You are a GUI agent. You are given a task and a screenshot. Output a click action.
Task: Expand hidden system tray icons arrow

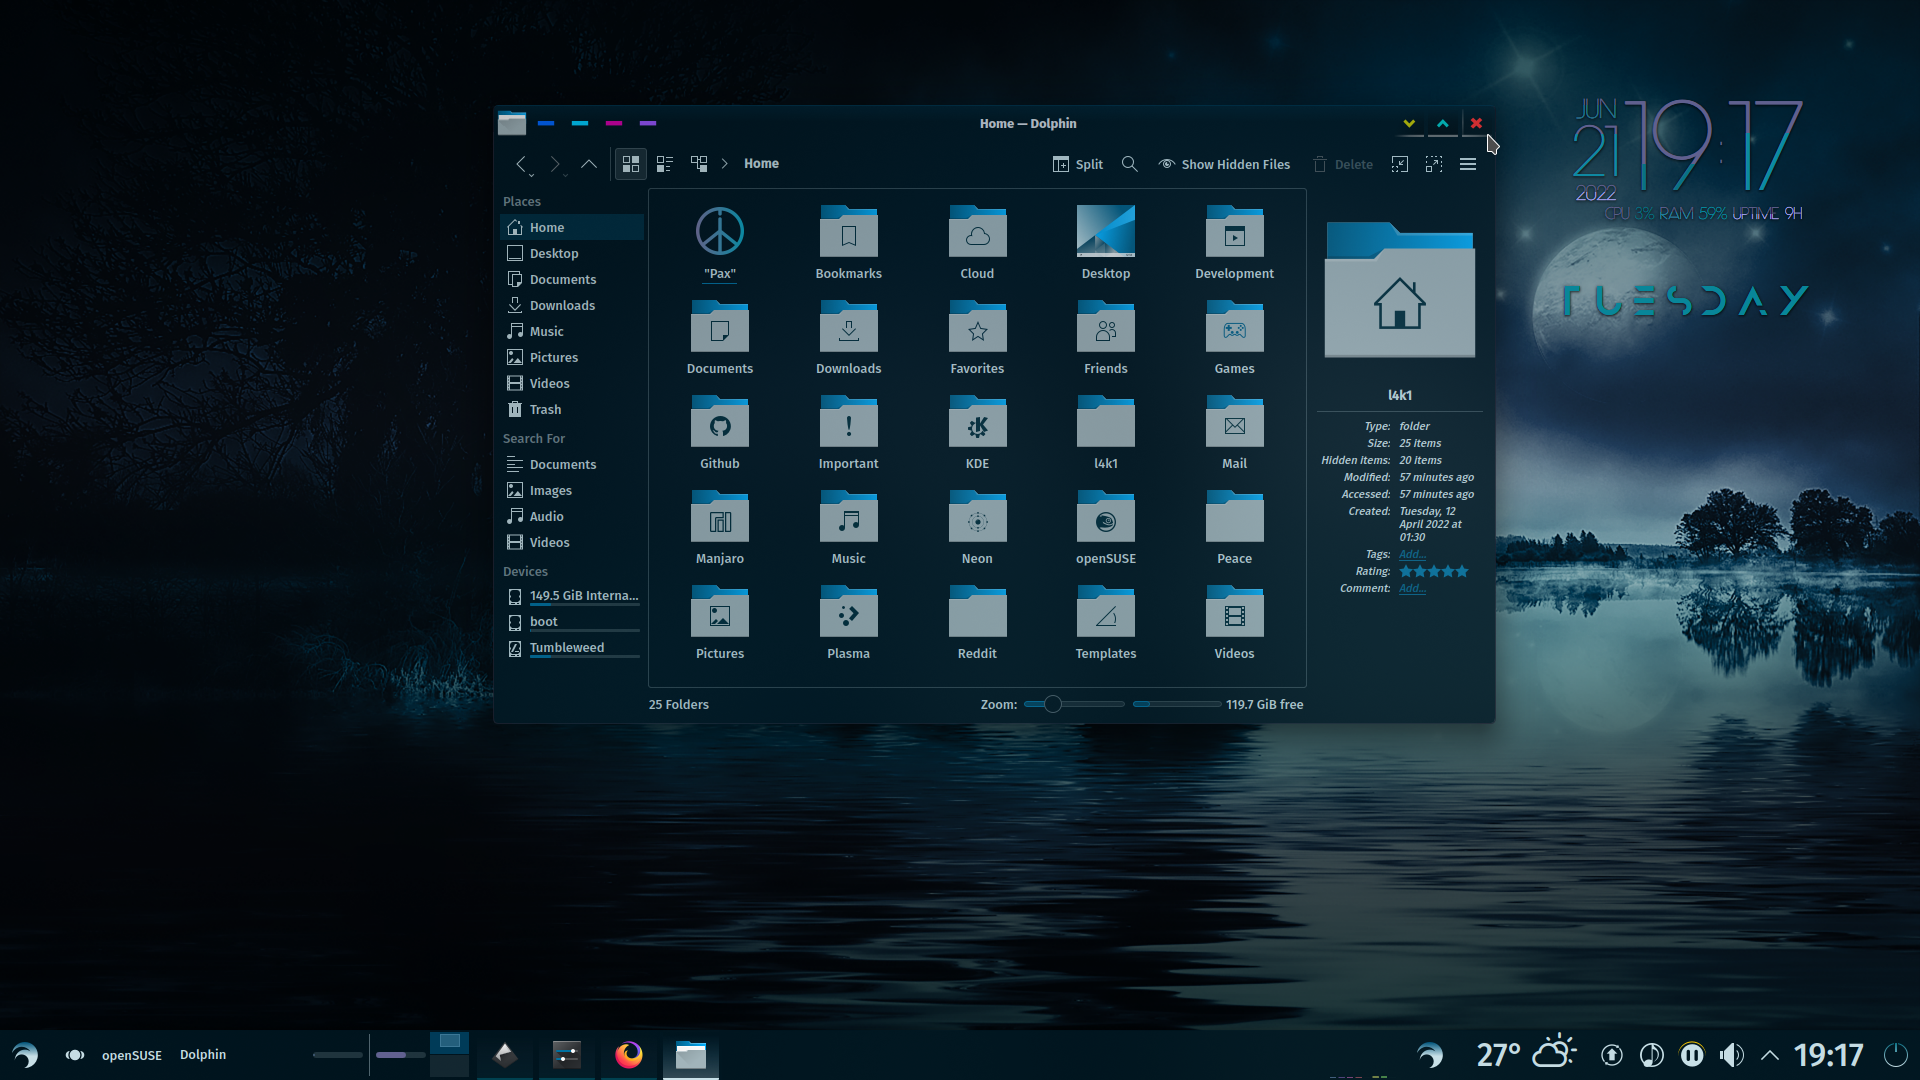pos(1770,1055)
